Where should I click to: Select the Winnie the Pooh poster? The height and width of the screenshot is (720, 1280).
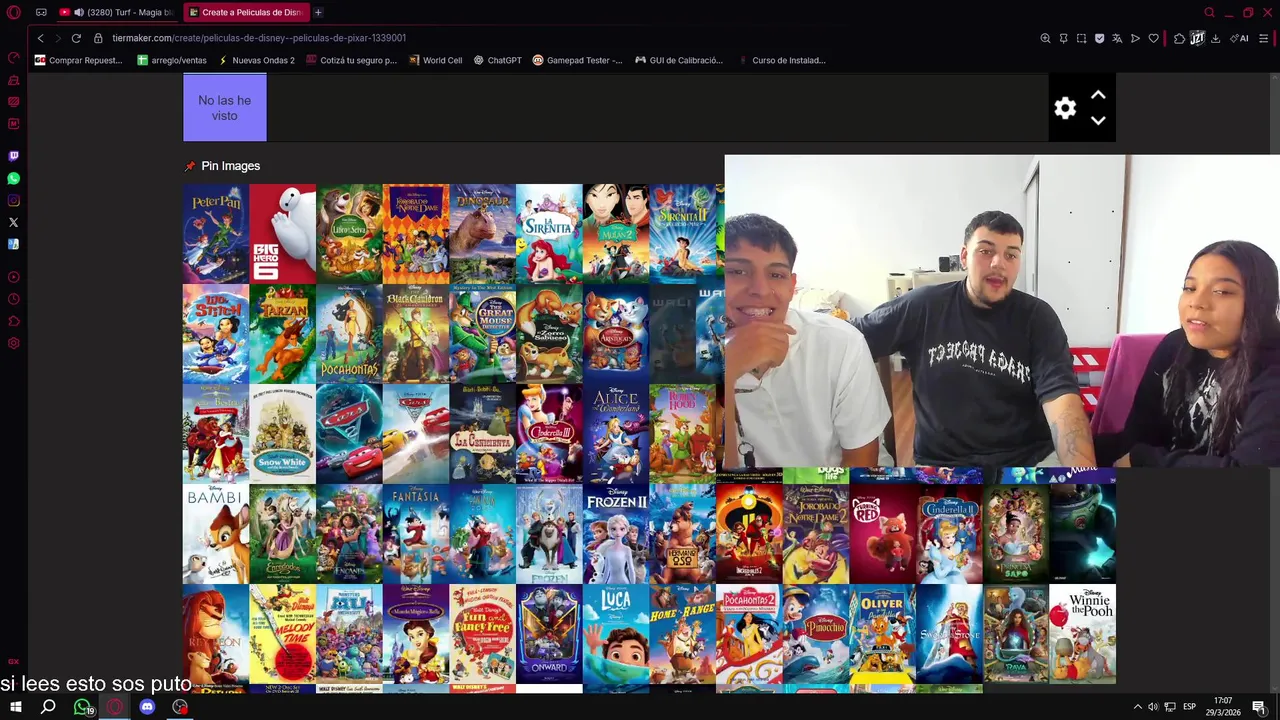(x=1083, y=634)
